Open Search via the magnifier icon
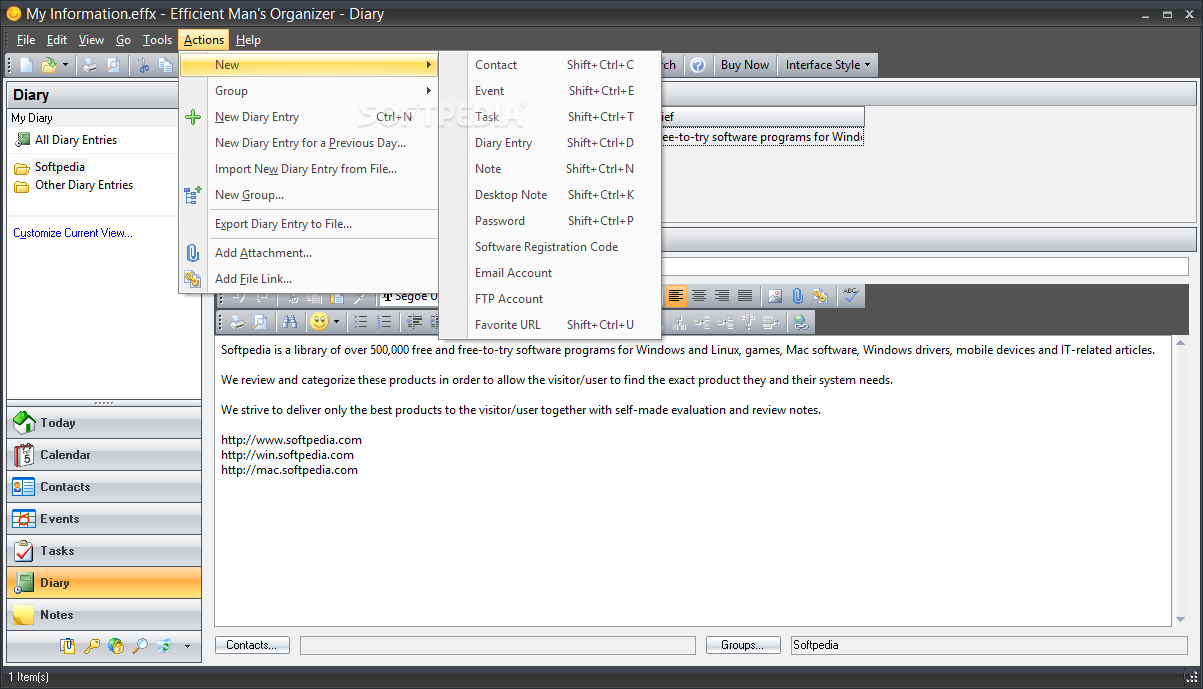The width and height of the screenshot is (1203, 689). (x=140, y=646)
